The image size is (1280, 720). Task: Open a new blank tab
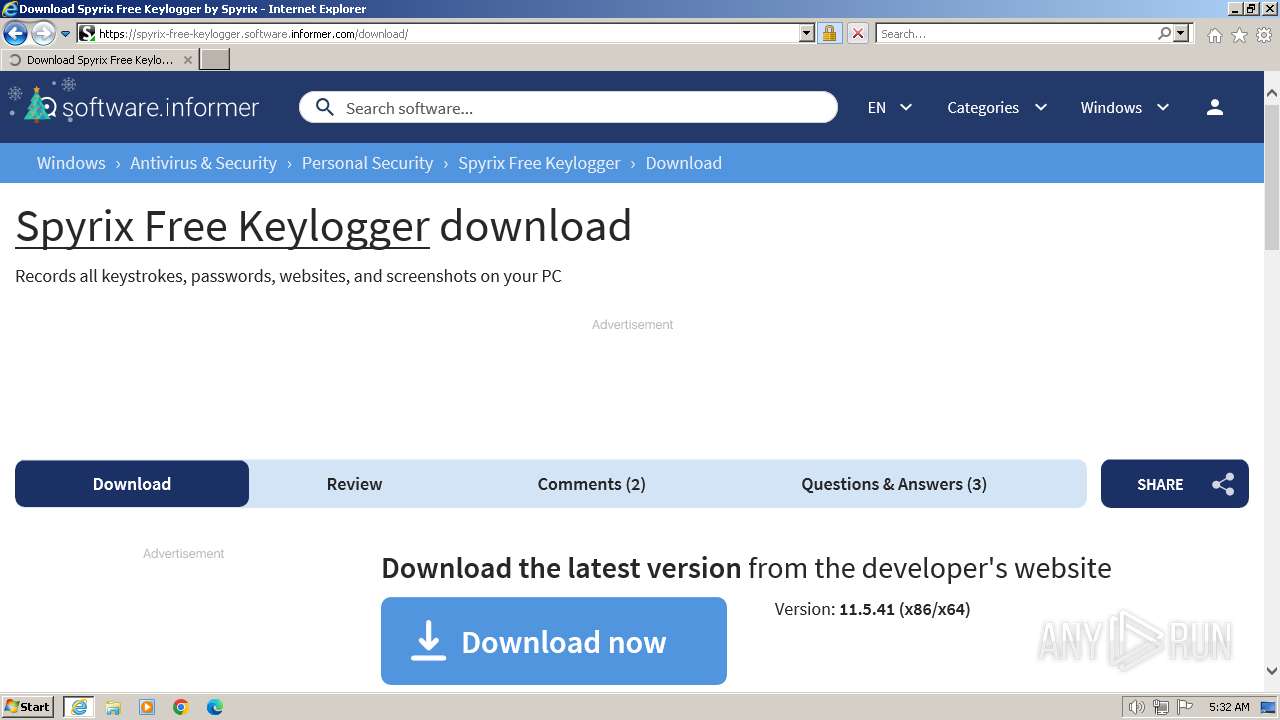pyautogui.click(x=215, y=60)
